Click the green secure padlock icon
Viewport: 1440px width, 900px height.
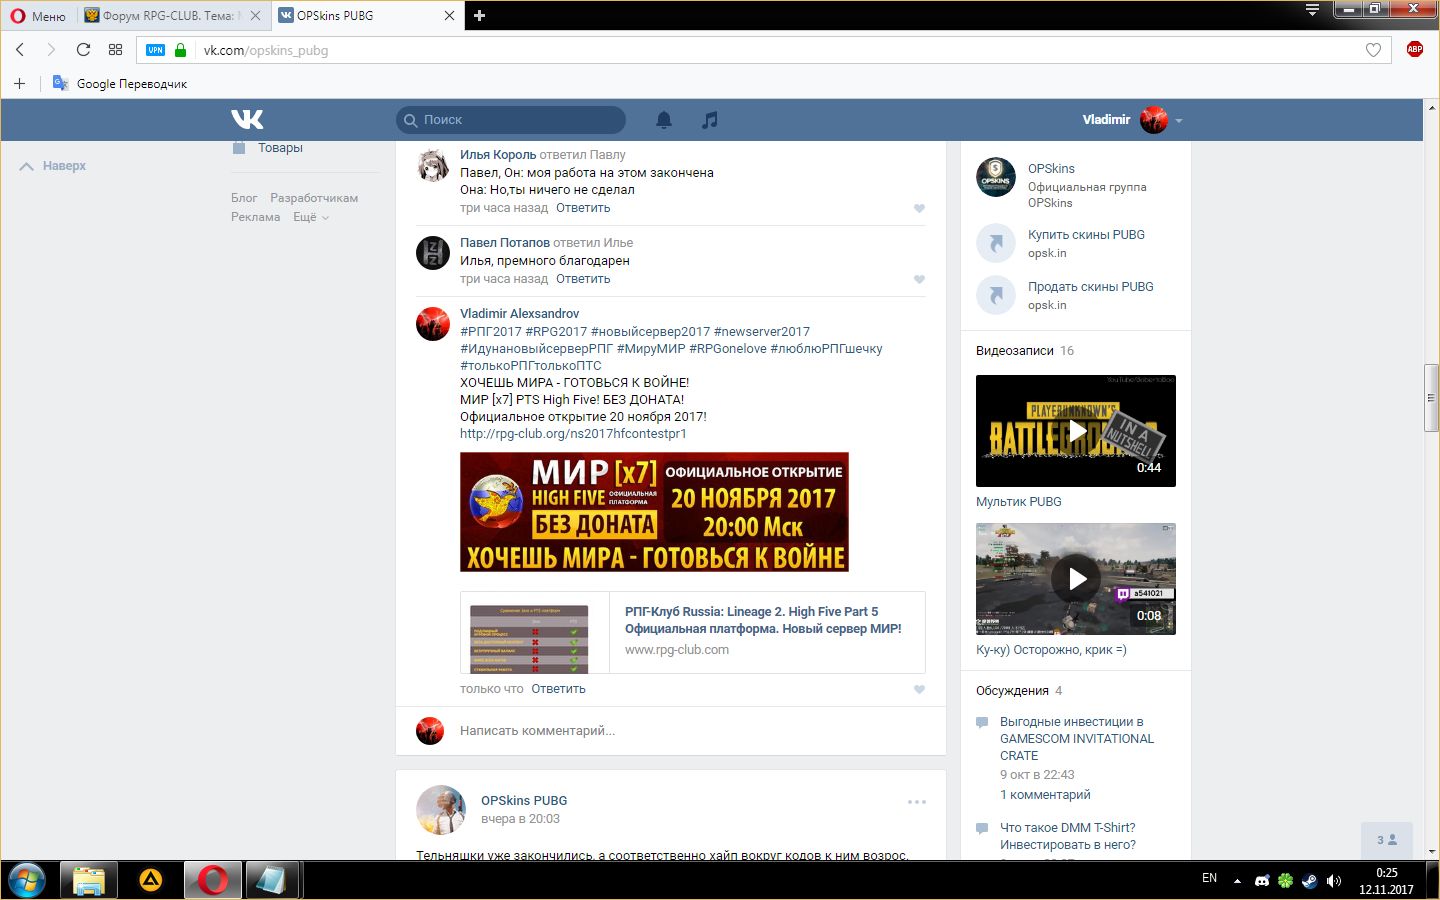pyautogui.click(x=180, y=49)
